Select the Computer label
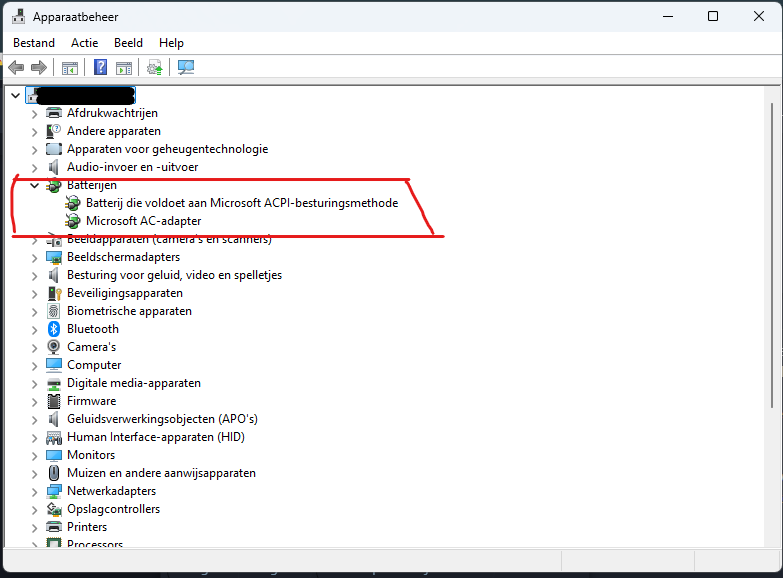The height and width of the screenshot is (578, 783). [x=94, y=365]
